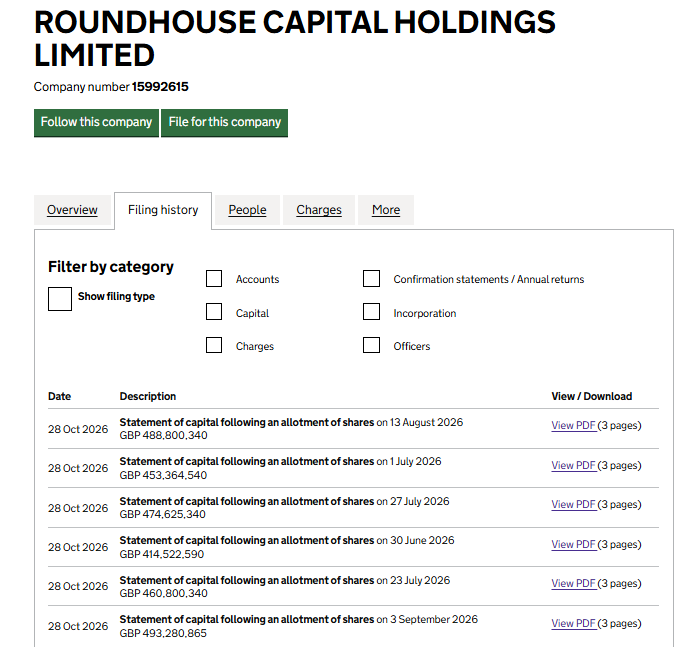This screenshot has height=647, width=692.
Task: Enable the Show filing type checkbox
Action: (60, 299)
